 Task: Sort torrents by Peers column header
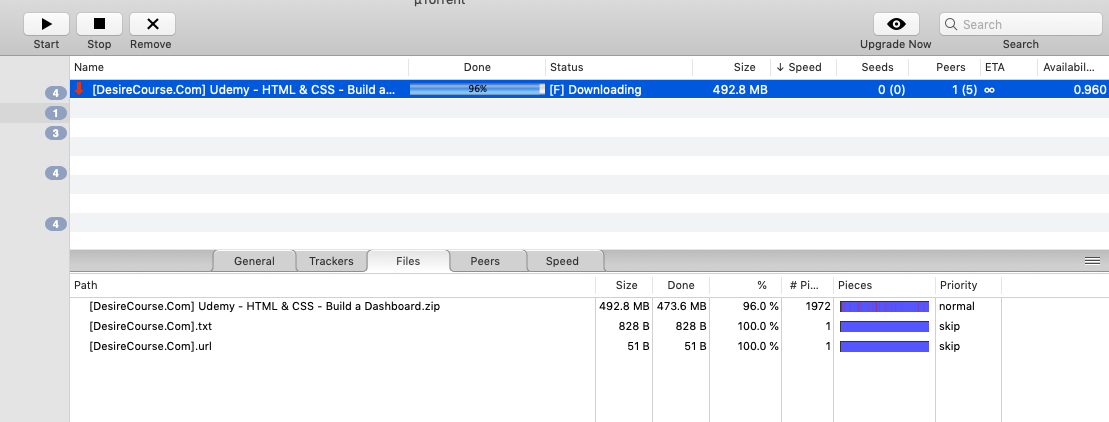pyautogui.click(x=944, y=67)
